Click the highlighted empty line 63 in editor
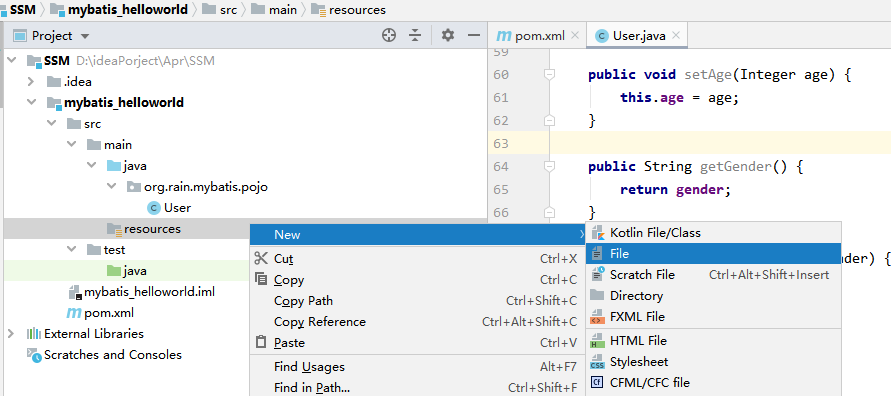Viewport: 891px width, 396px height. click(x=721, y=143)
